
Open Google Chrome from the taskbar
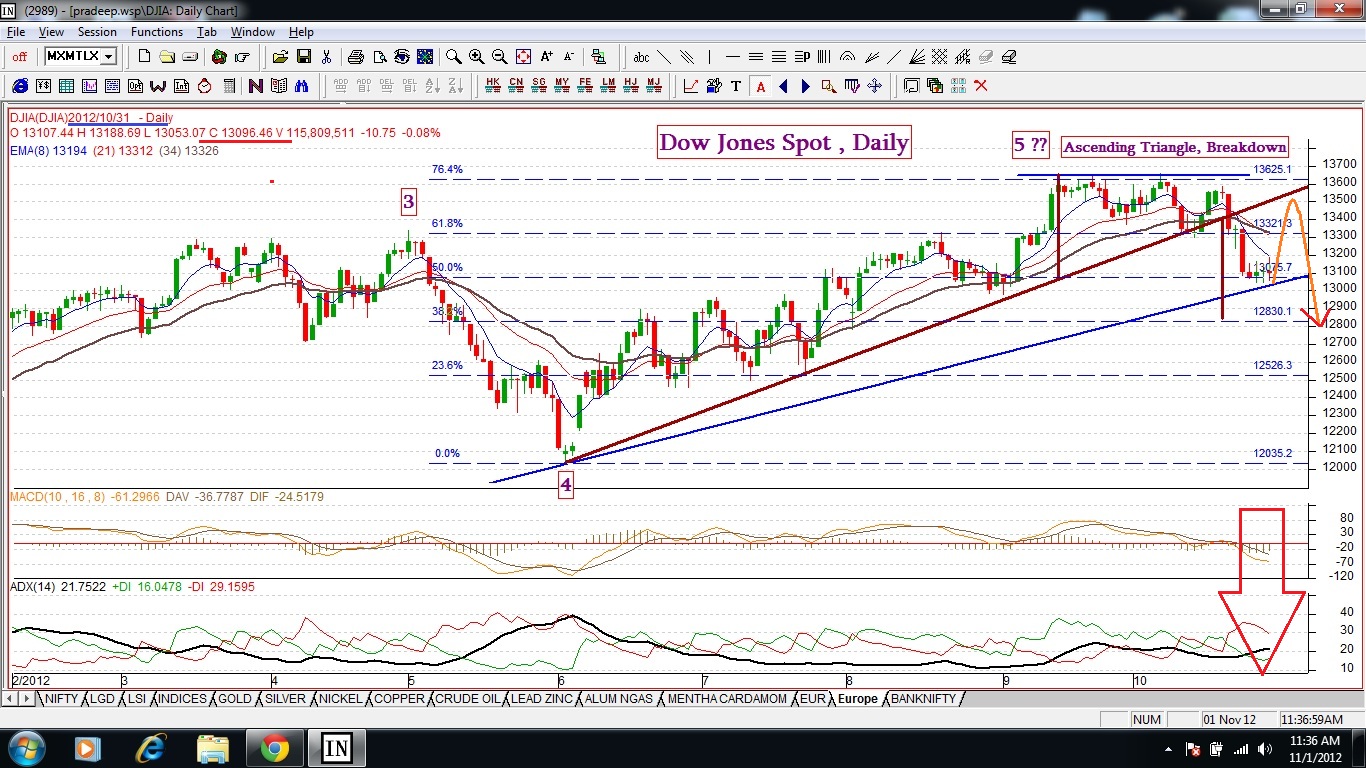click(275, 748)
